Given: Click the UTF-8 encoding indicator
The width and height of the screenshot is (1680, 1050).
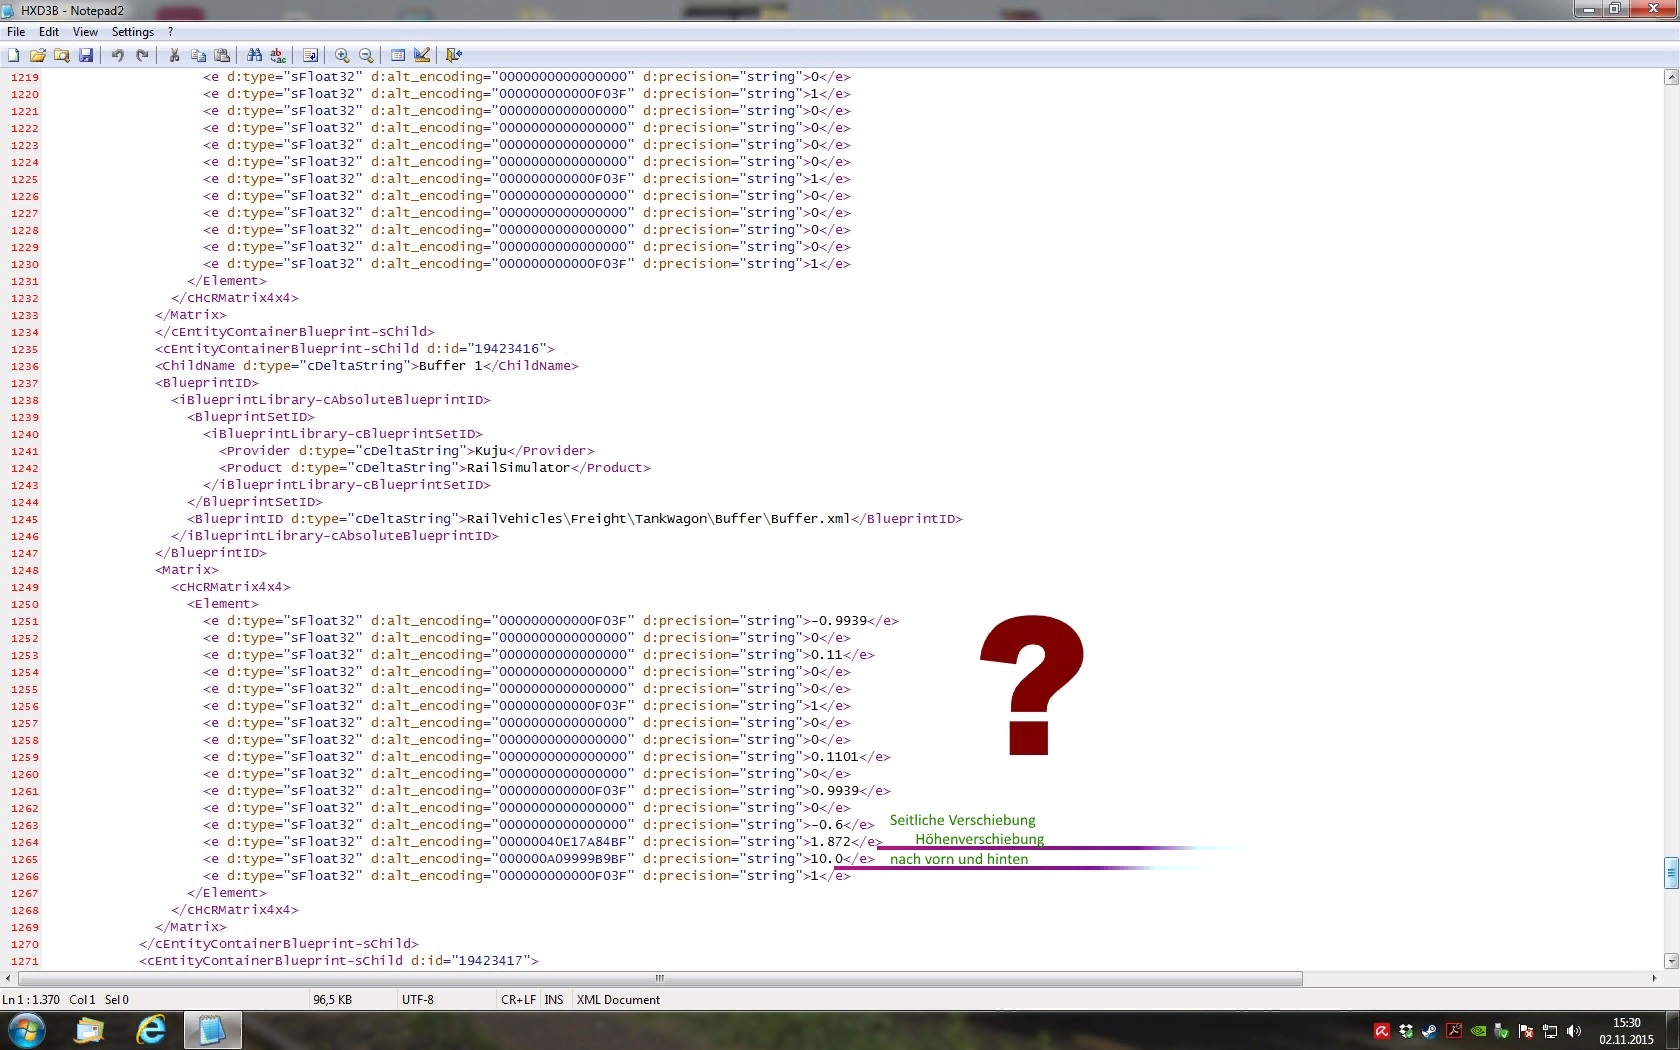Looking at the screenshot, I should [x=418, y=1000].
